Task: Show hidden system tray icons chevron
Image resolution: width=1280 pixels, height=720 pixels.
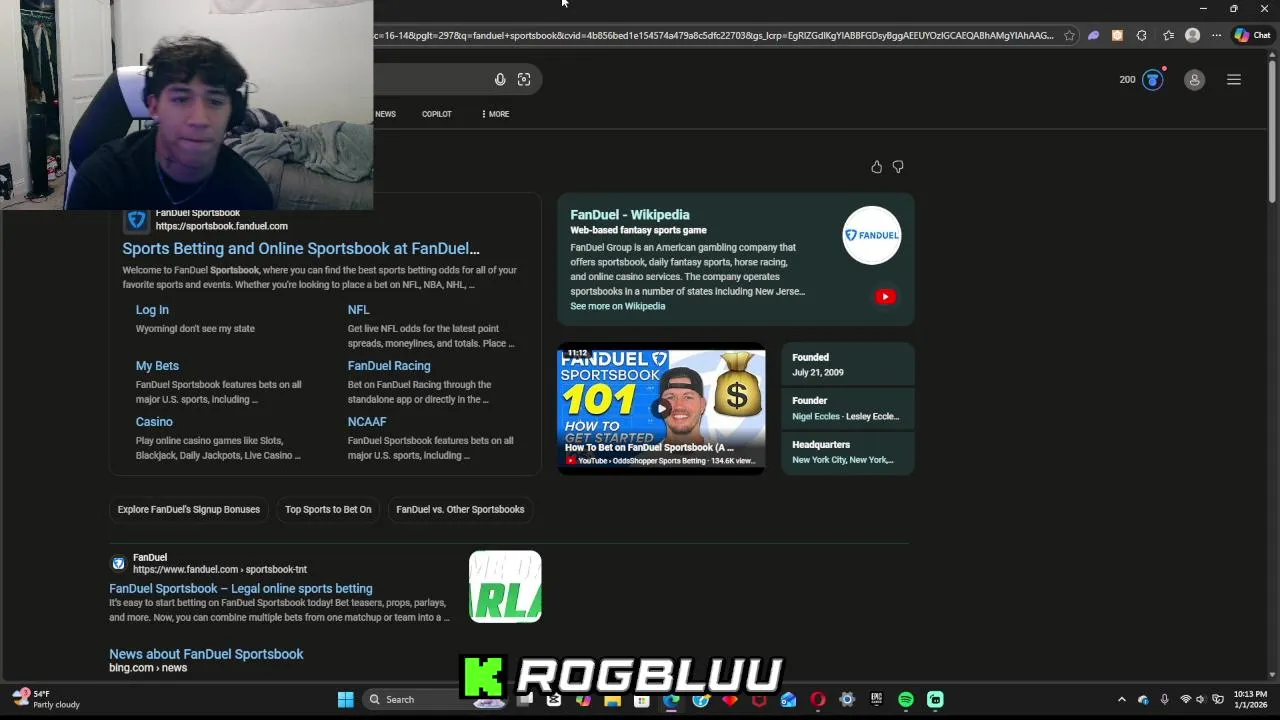Action: 1121,700
